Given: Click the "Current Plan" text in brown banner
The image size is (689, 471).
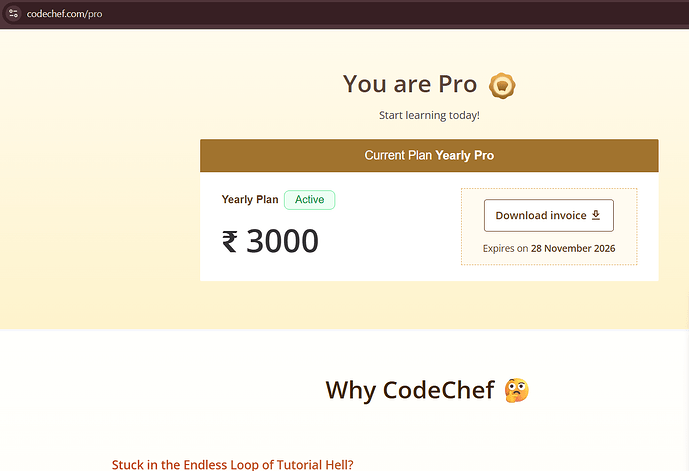Looking at the screenshot, I should (x=398, y=156).
